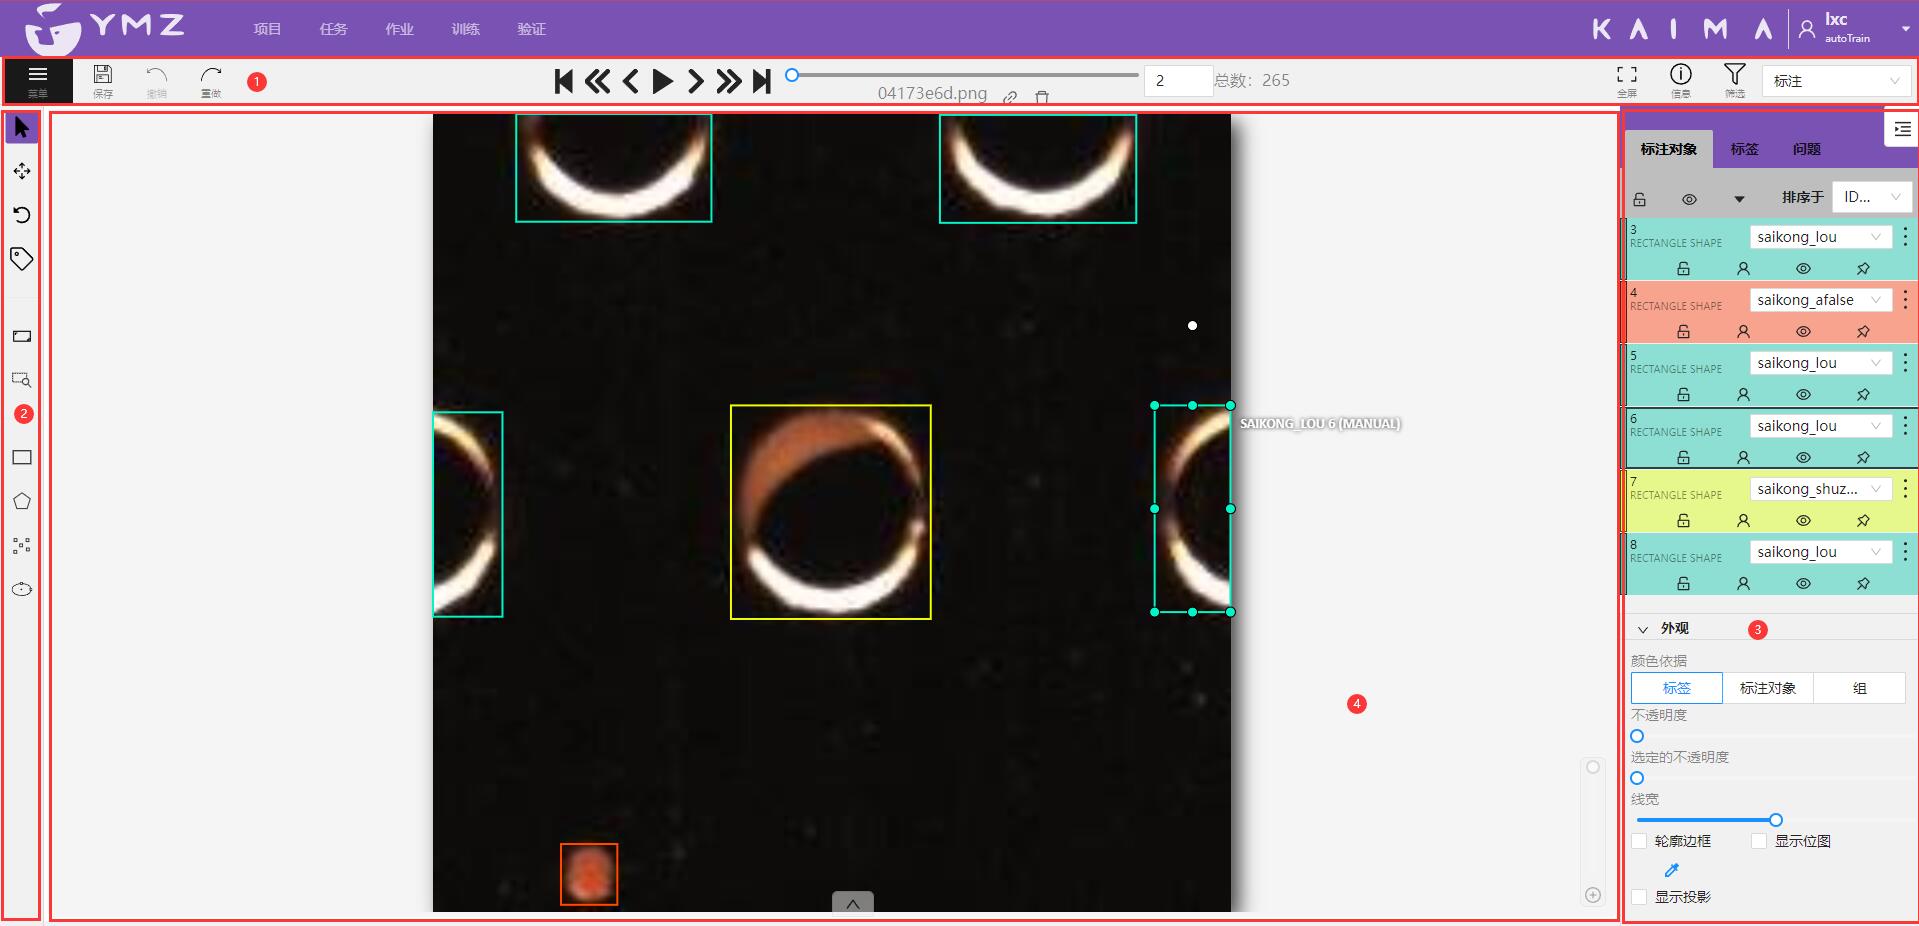1919x926 pixels.
Task: Open the 筛选 filter icon
Action: click(1734, 76)
